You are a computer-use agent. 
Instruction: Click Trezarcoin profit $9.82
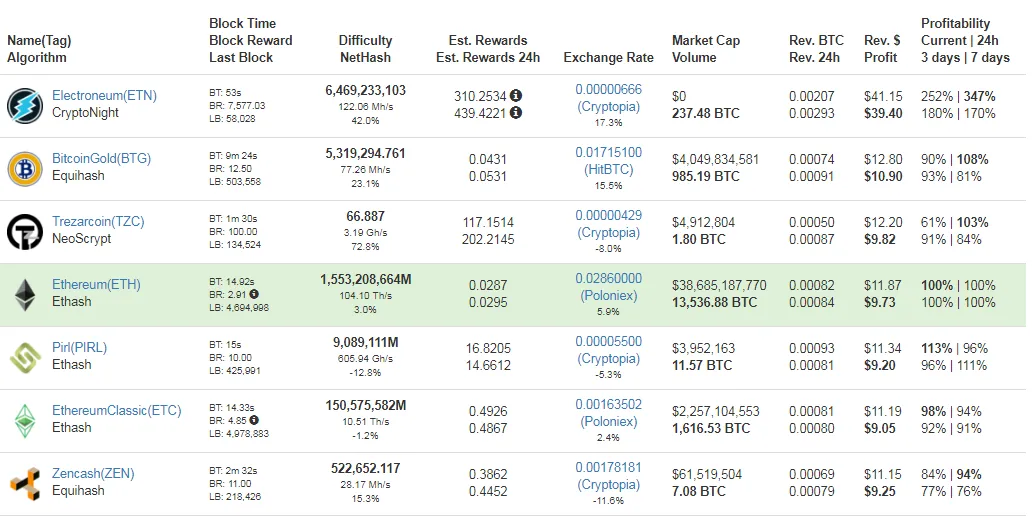[x=879, y=239]
